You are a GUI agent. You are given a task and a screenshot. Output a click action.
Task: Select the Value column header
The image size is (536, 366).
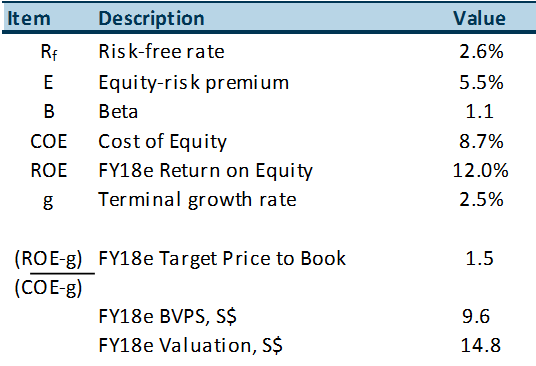click(x=479, y=18)
